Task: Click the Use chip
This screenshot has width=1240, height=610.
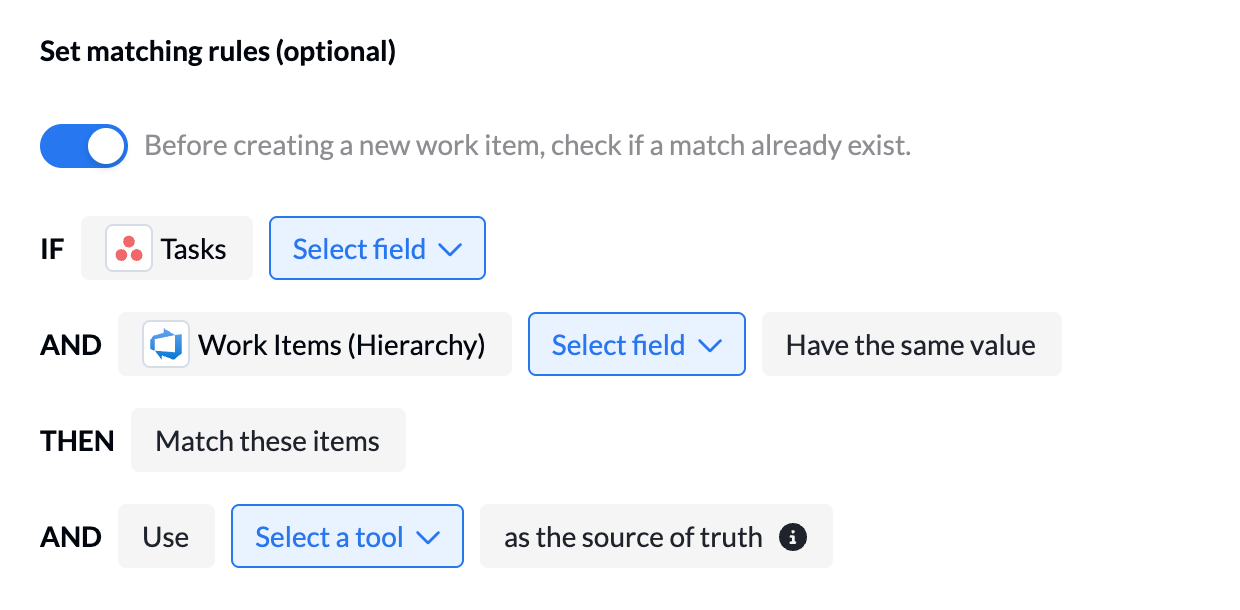Action: [166, 537]
